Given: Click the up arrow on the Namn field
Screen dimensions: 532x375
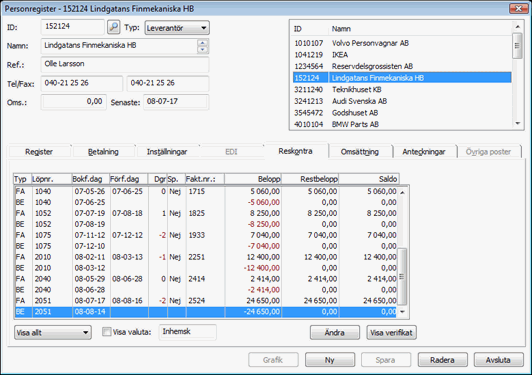Looking at the screenshot, I should [x=203, y=43].
